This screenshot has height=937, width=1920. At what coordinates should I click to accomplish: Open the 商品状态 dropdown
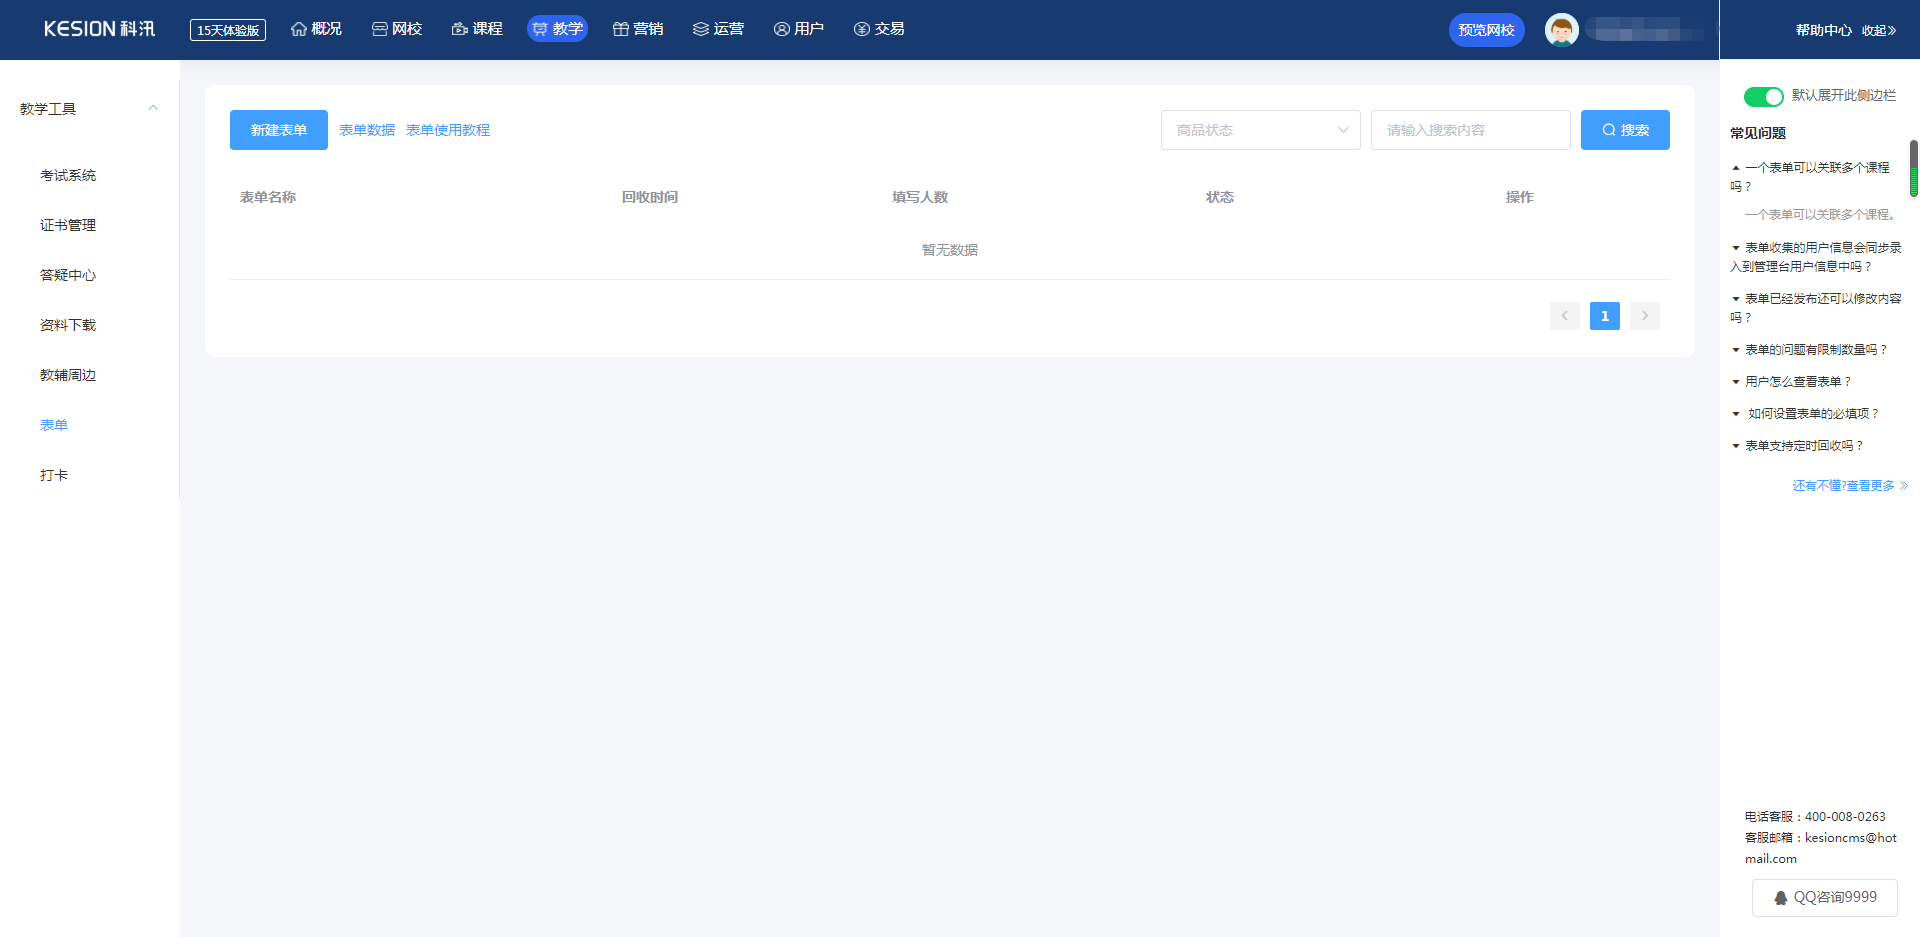coord(1260,130)
